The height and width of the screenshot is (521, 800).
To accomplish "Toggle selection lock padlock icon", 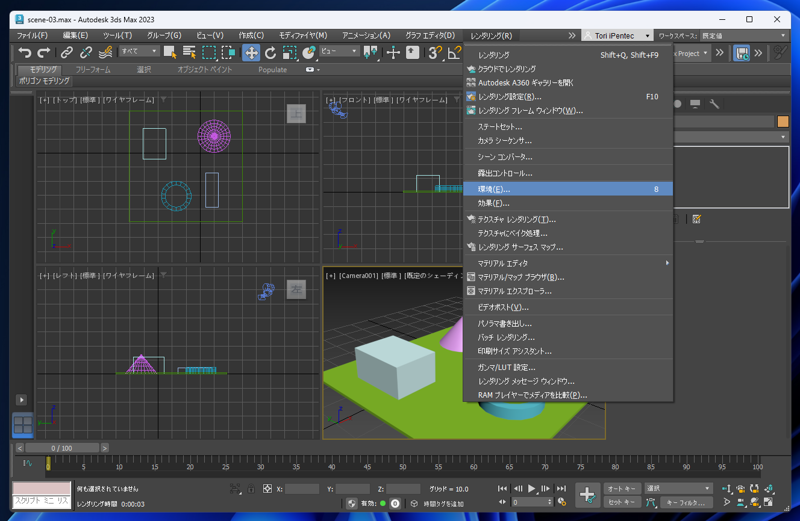I will pos(251,489).
